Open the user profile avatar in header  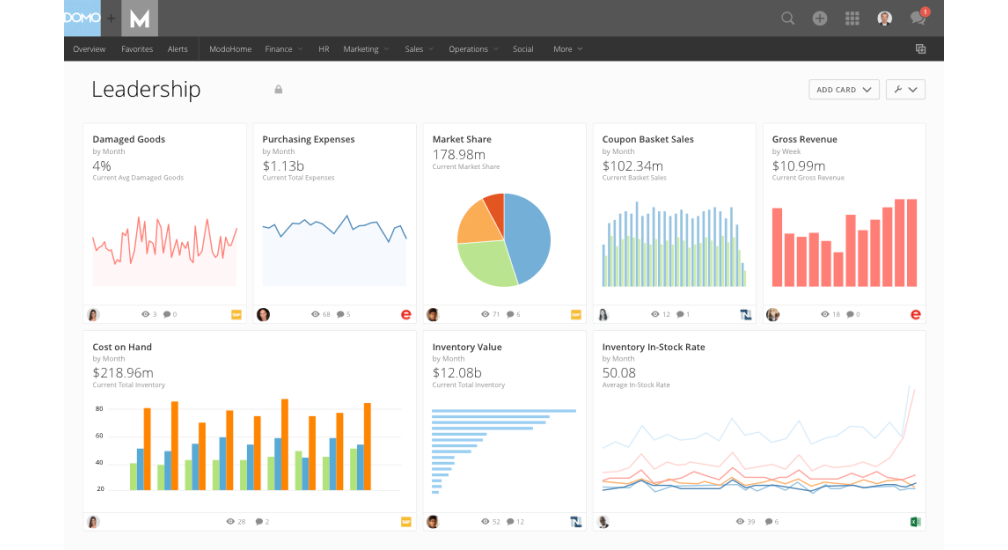(885, 19)
